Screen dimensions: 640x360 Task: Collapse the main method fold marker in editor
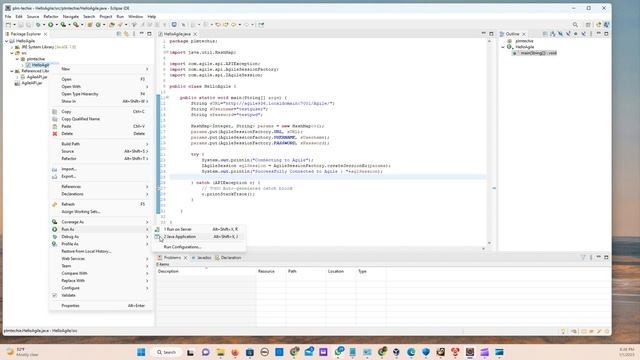167,98
